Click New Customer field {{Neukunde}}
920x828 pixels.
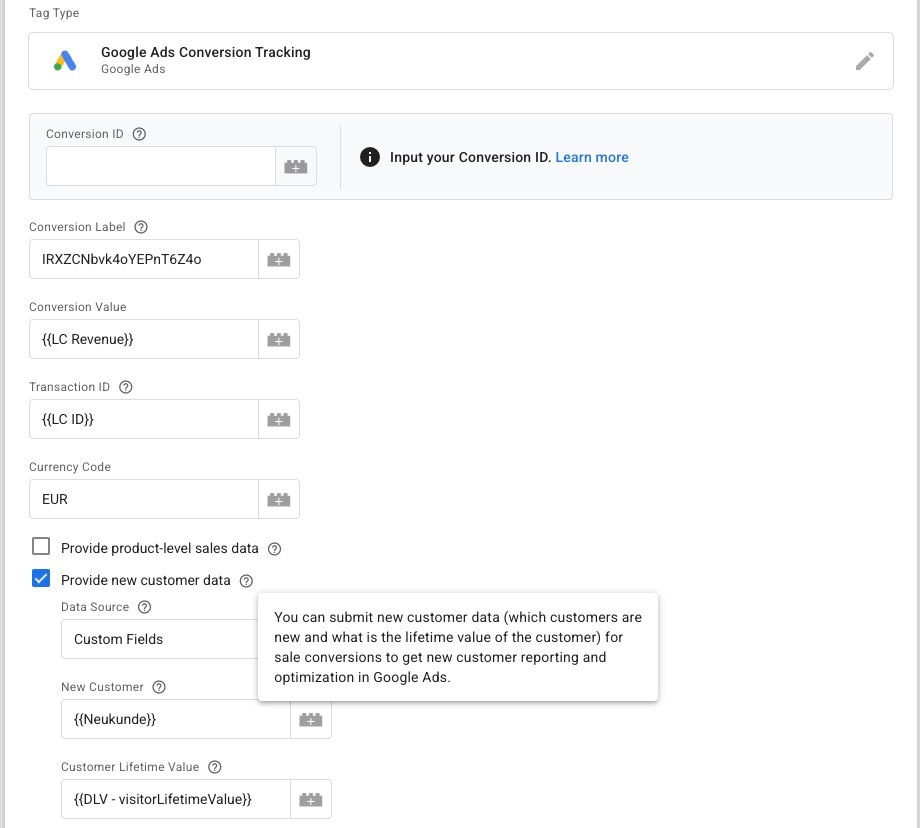click(x=176, y=719)
